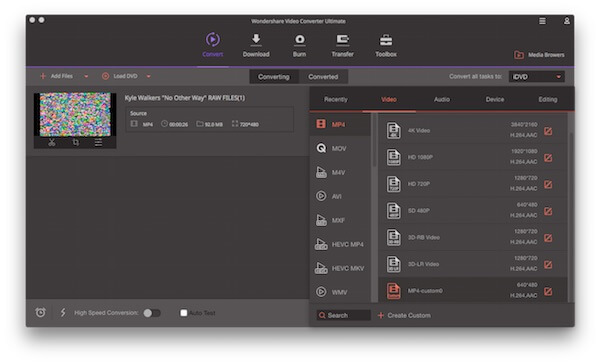The image size is (600, 364).
Task: Expand the Add Files dropdown arrow
Action: coord(86,76)
